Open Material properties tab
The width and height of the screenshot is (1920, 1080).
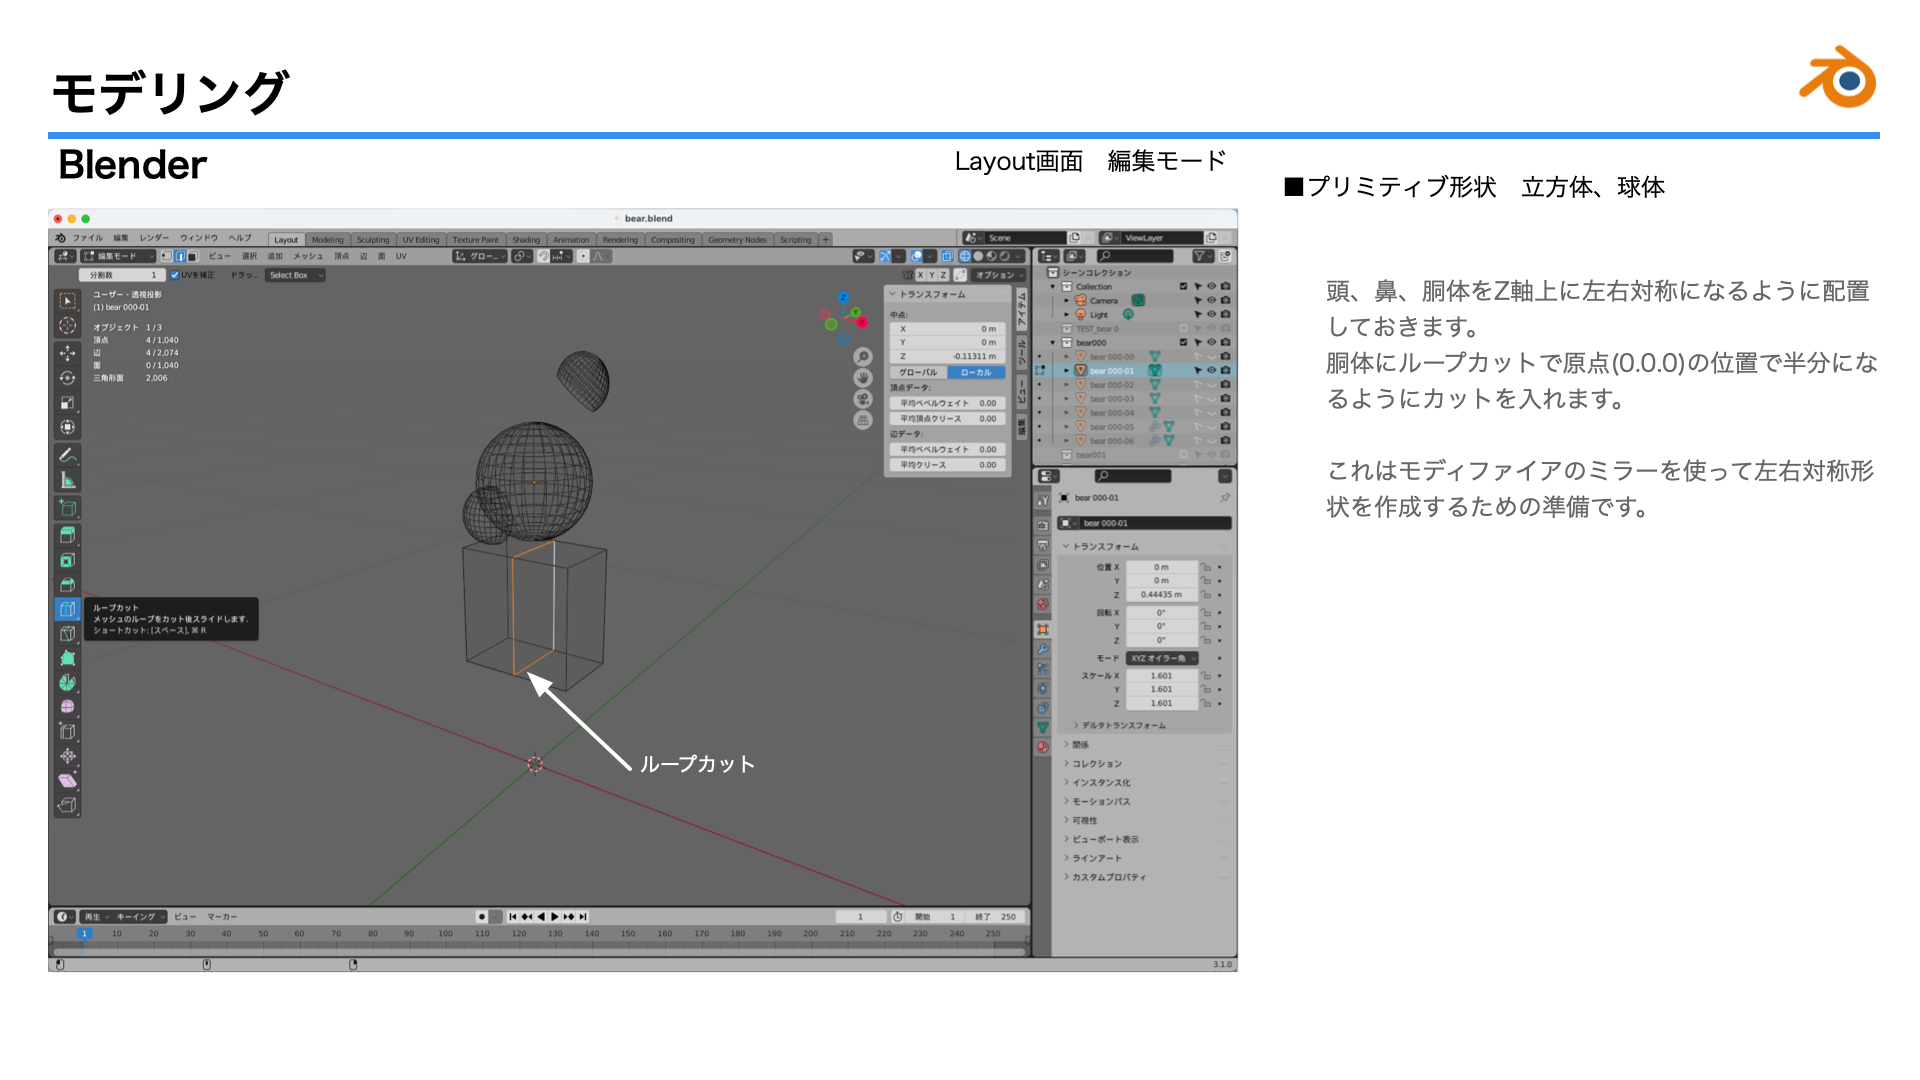(1043, 747)
